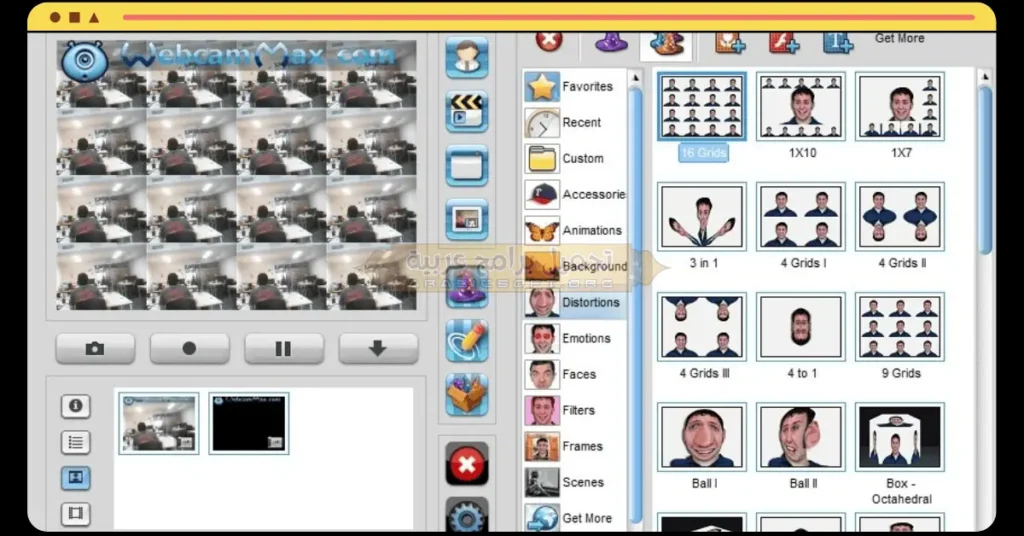This screenshot has height=536, width=1024.
Task: Click Get More in category list
Action: (x=575, y=518)
